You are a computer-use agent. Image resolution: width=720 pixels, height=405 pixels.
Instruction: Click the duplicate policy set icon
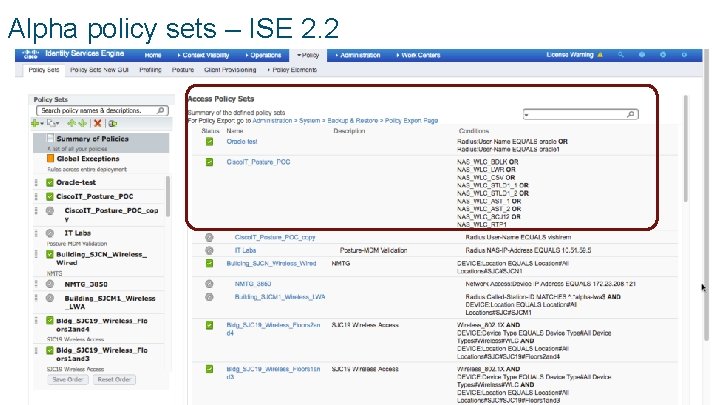pos(51,123)
